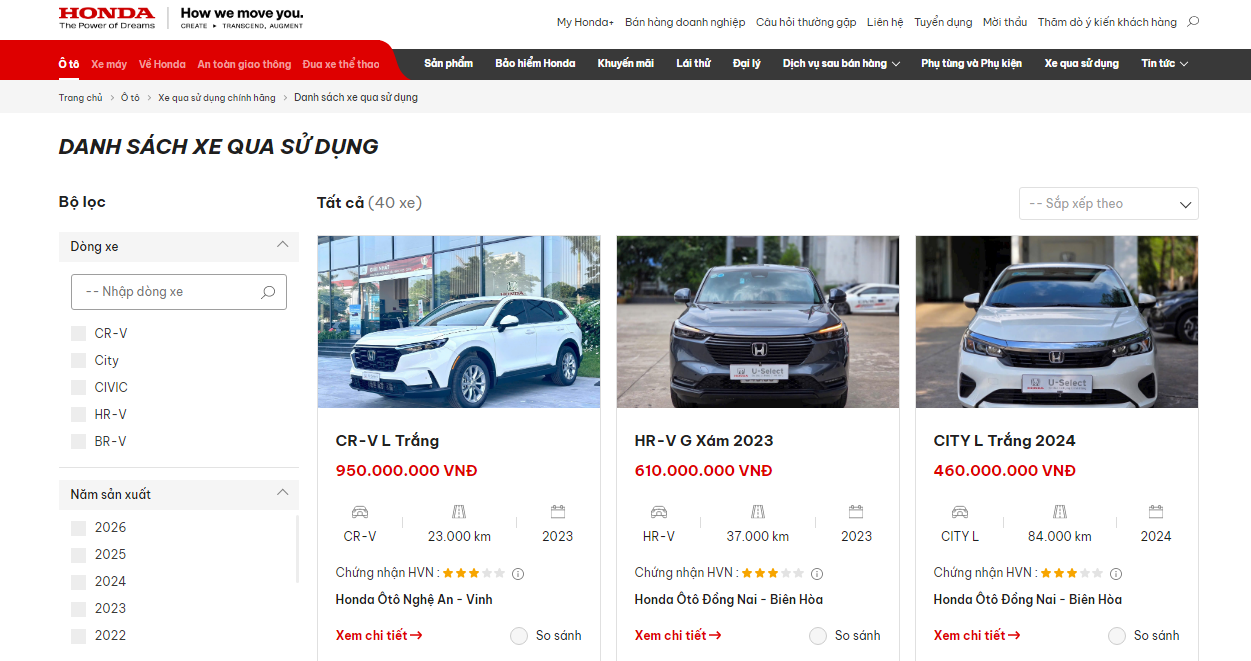The width and height of the screenshot is (1251, 661).
Task: Click the car model icon above CR-V
Action: (360, 512)
